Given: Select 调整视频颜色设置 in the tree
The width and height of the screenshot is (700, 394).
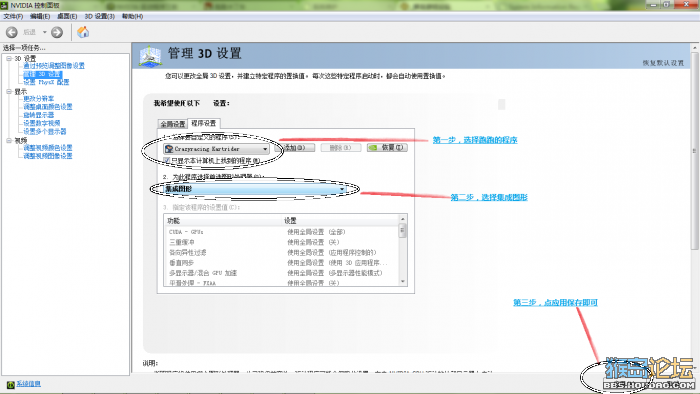Looking at the screenshot, I should [48, 148].
